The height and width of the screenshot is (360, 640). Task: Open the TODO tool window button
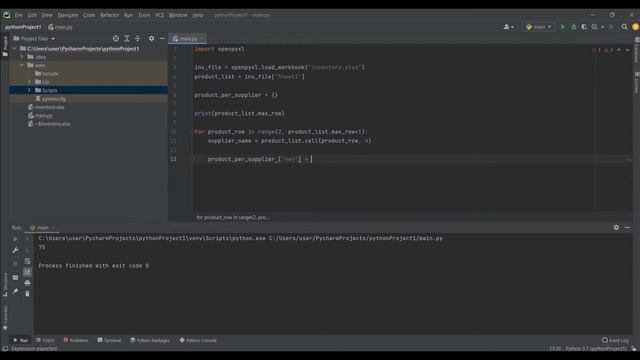(45, 340)
